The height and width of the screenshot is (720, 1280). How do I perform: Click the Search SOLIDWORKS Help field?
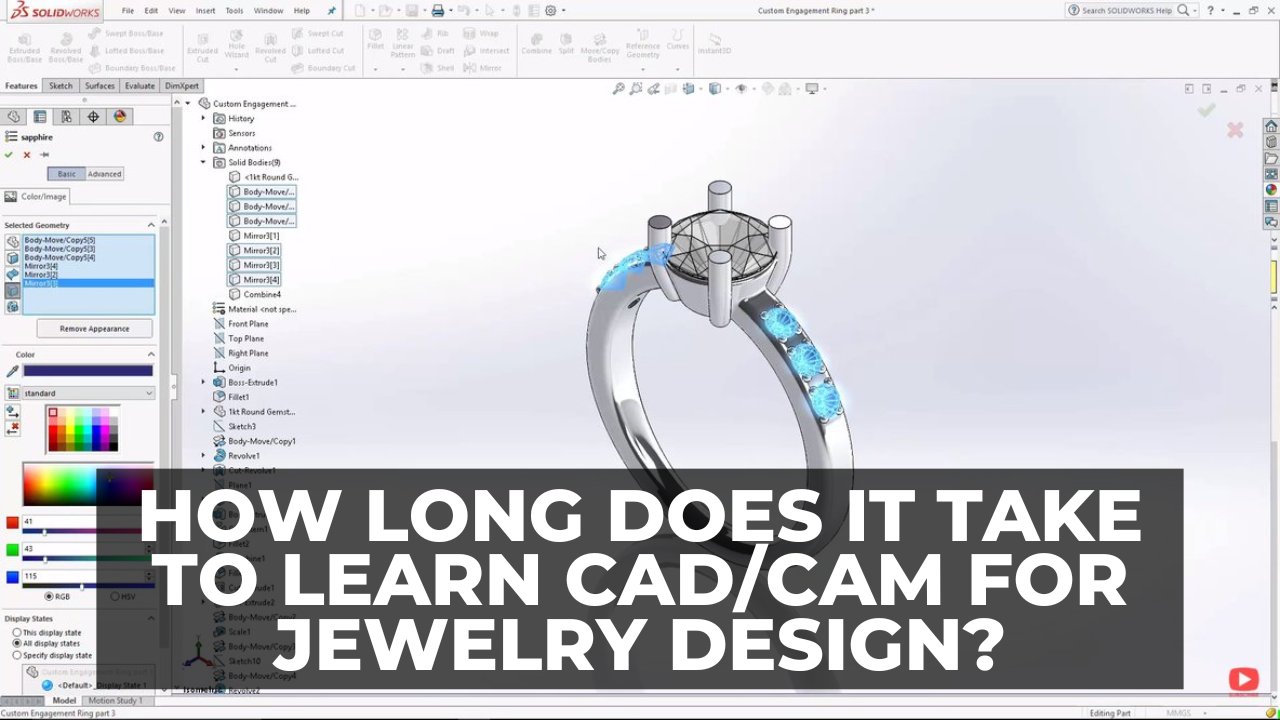[x=1126, y=10]
